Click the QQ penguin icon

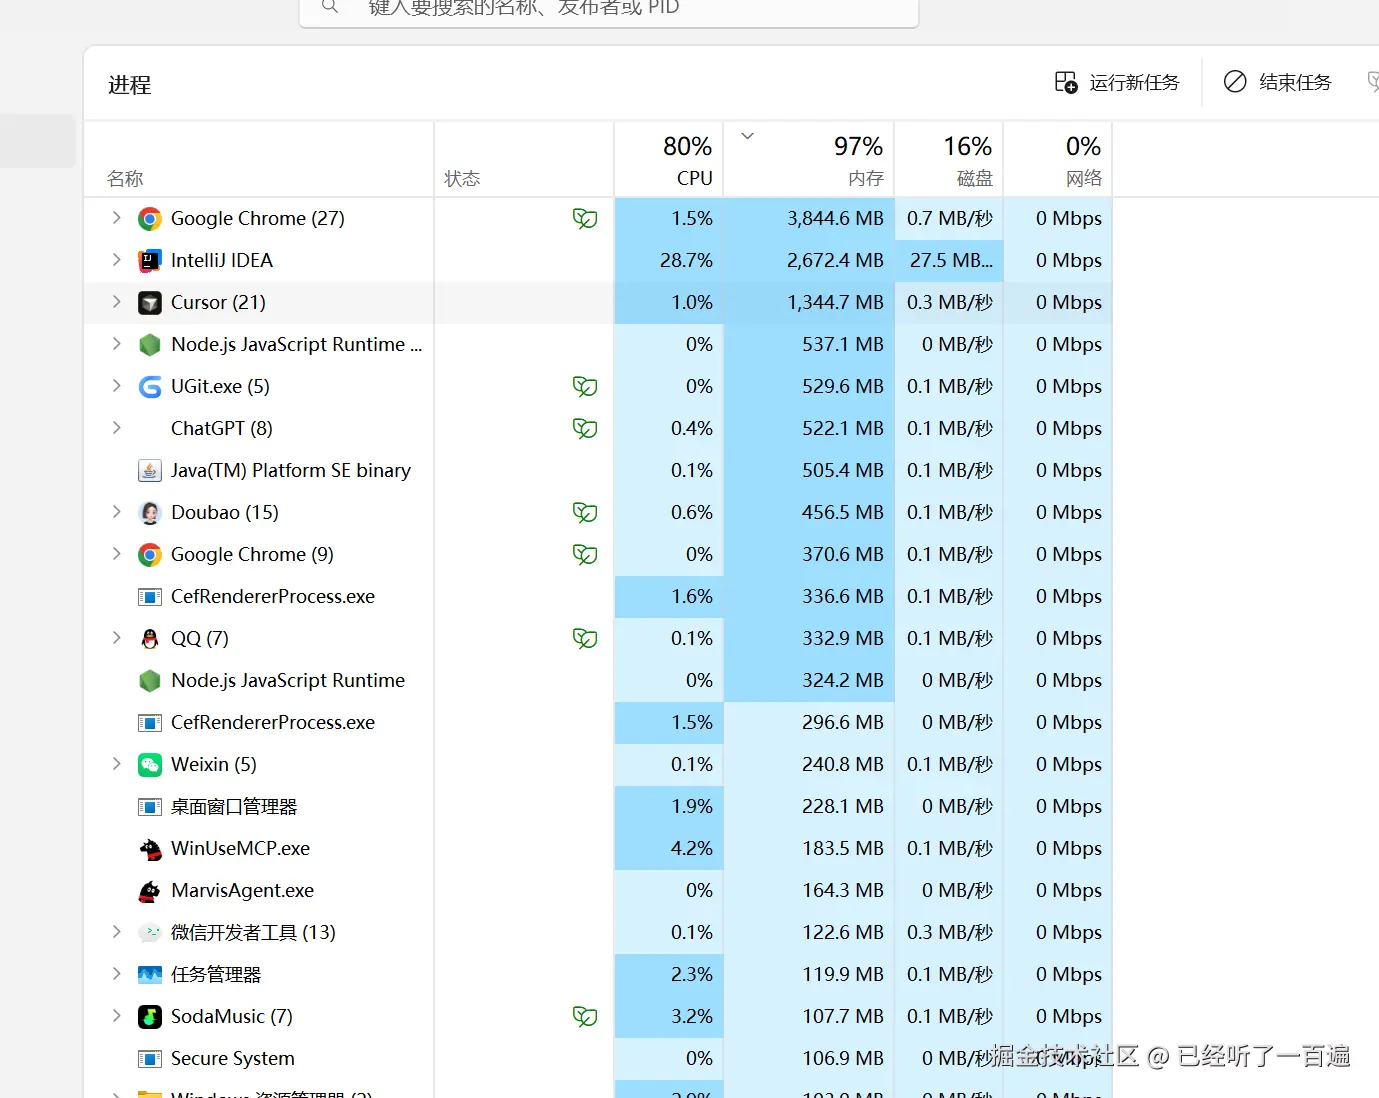[x=150, y=639]
